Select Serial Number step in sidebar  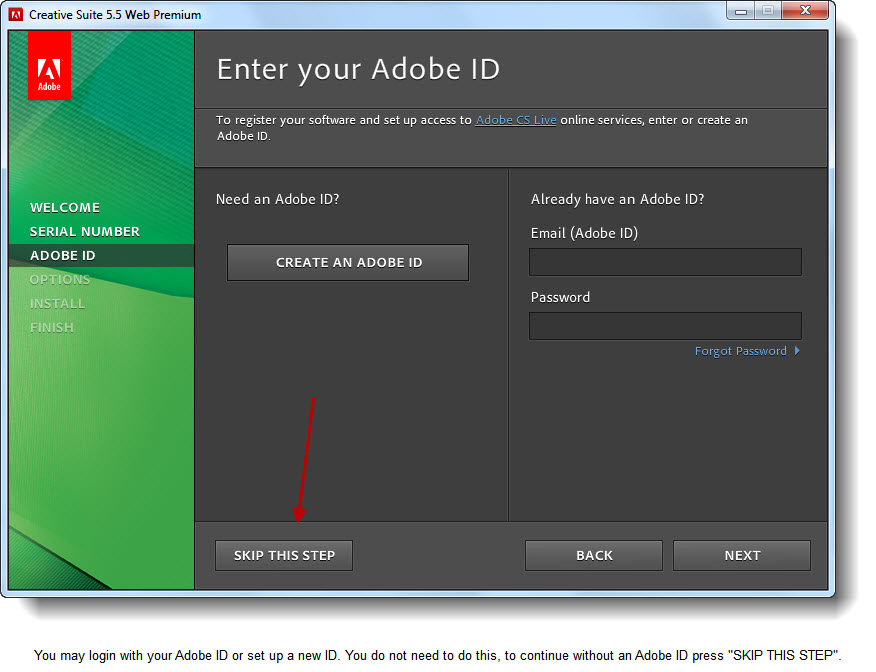coord(85,231)
